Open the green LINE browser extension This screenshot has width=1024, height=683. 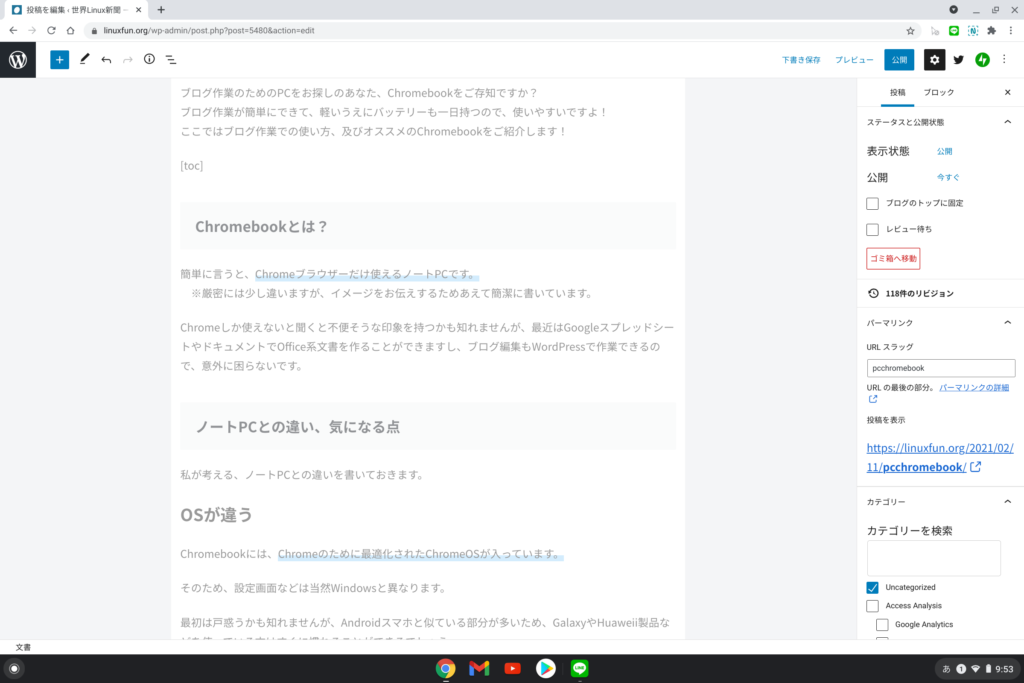953,30
